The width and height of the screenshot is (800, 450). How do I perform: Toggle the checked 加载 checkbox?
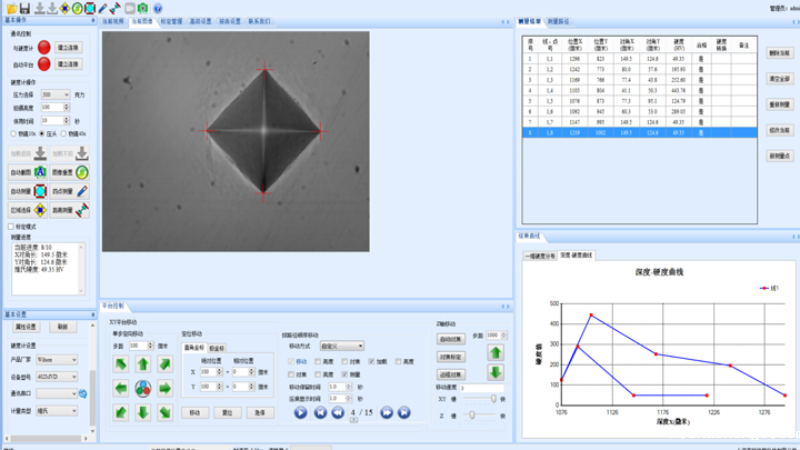tap(371, 361)
